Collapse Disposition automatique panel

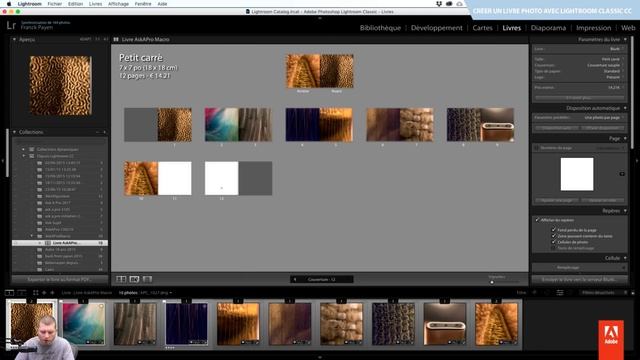tap(625, 108)
